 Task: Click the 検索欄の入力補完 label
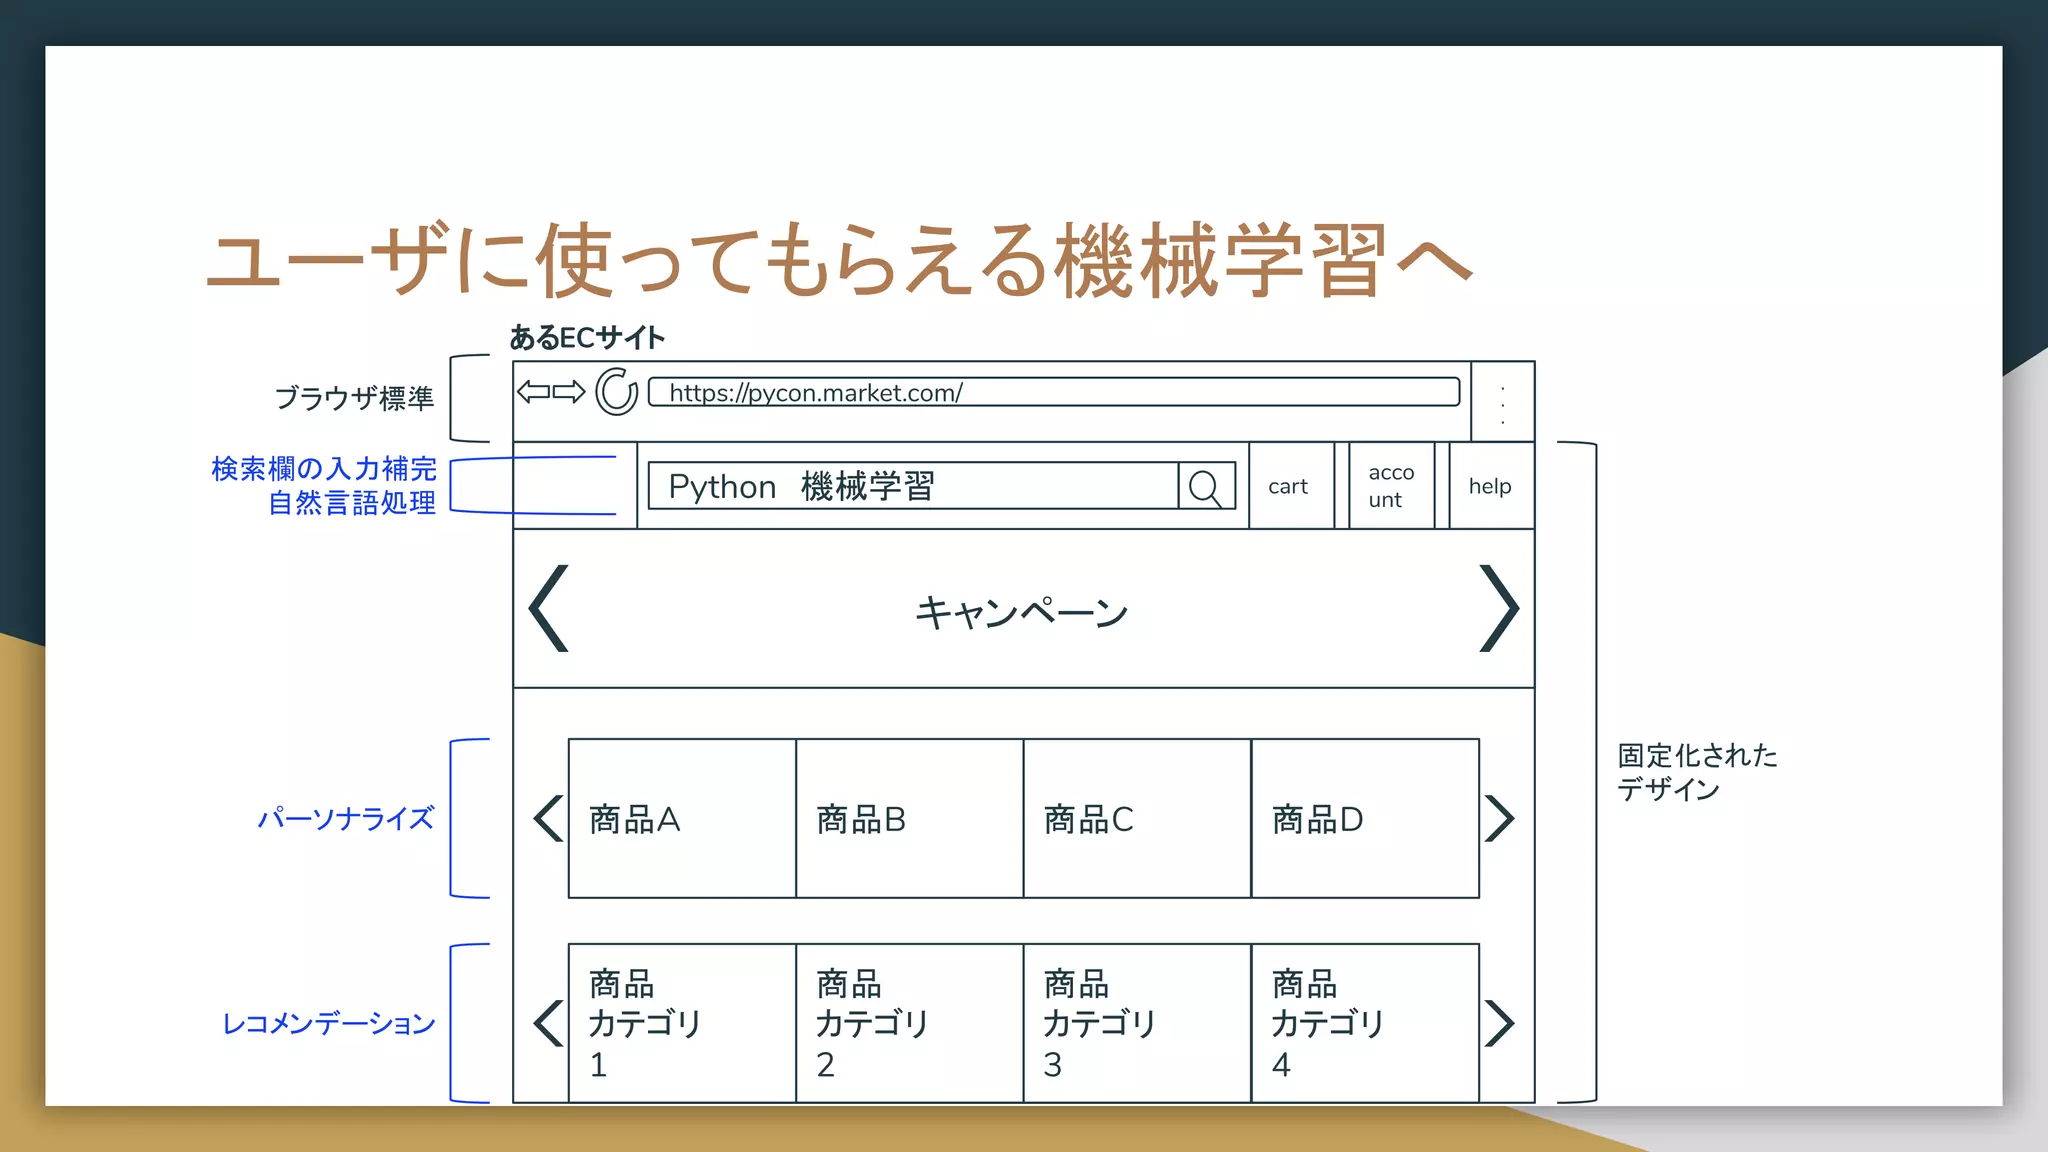[x=324, y=468]
